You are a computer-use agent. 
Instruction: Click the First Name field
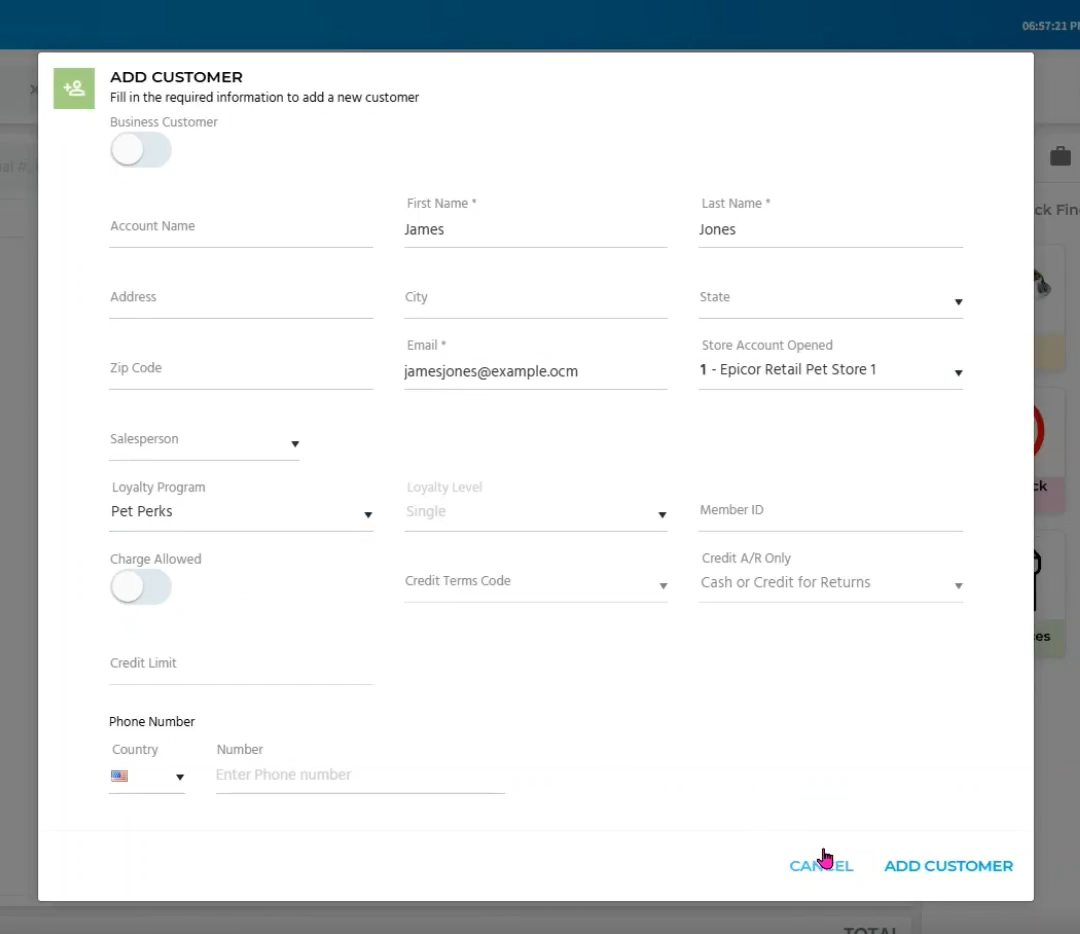click(x=535, y=230)
